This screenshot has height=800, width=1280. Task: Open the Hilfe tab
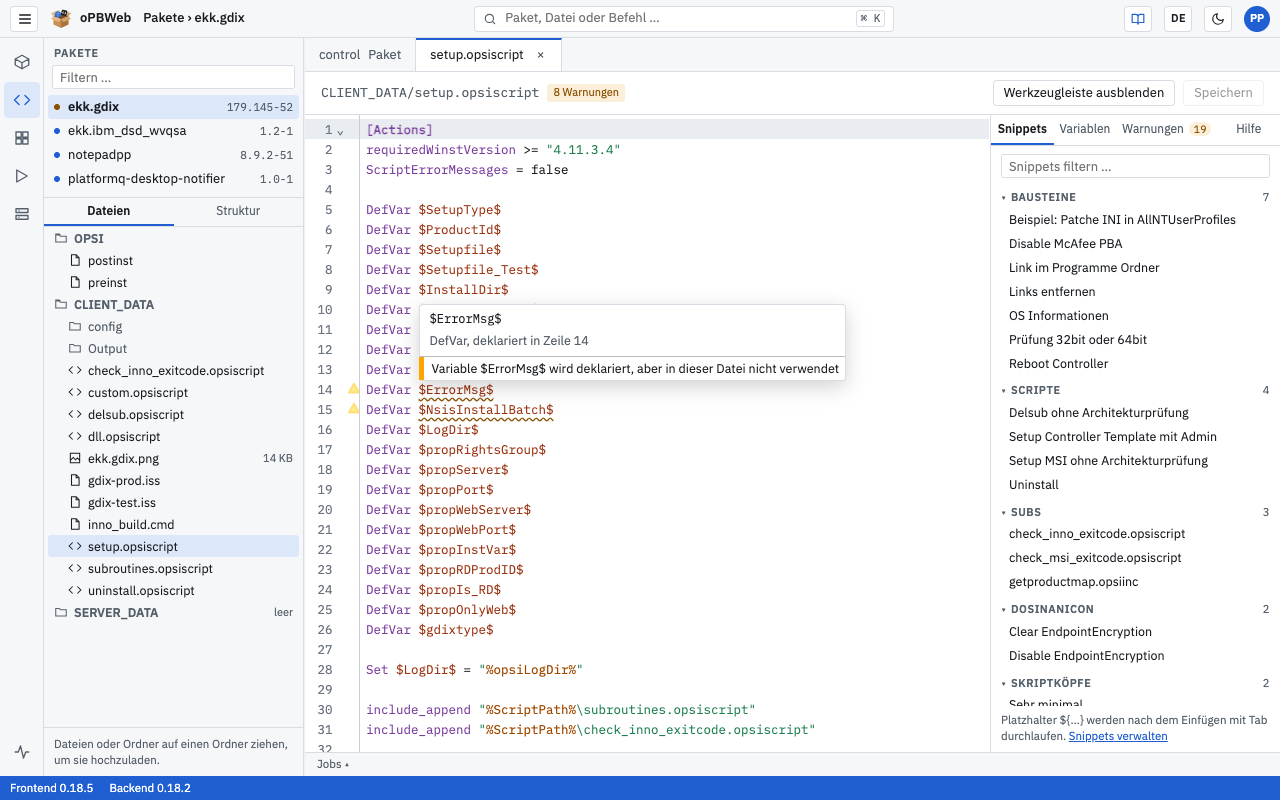click(x=1248, y=129)
